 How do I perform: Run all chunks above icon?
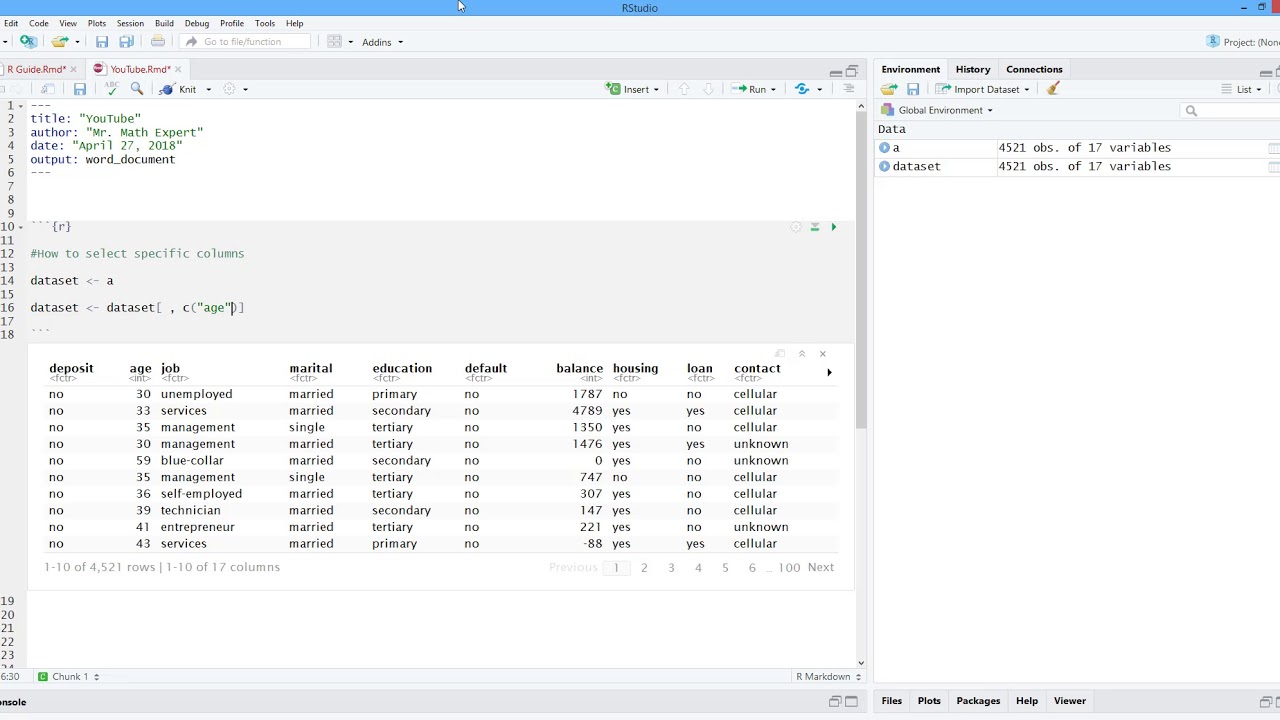(815, 227)
